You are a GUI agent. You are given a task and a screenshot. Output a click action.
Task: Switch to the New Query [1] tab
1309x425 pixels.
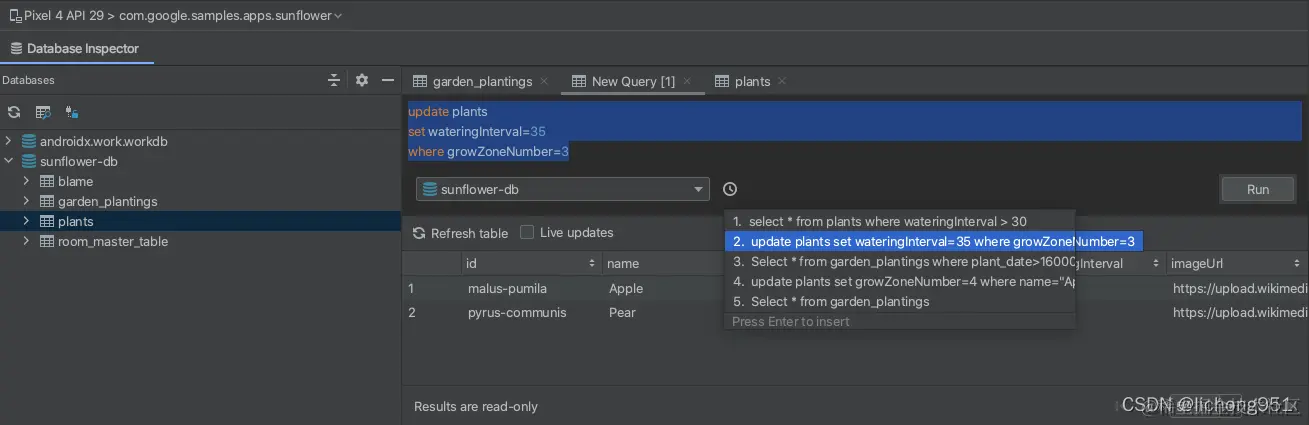pyautogui.click(x=633, y=81)
